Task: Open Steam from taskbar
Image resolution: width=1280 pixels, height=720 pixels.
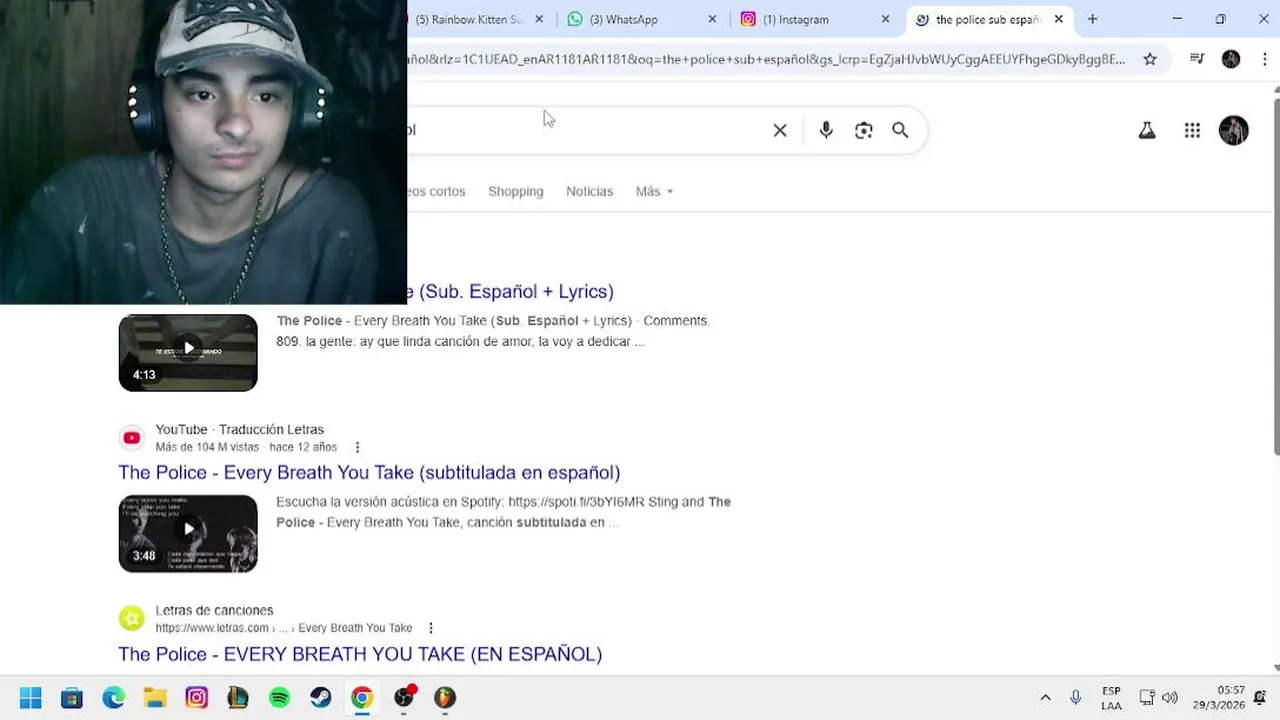Action: pyautogui.click(x=321, y=697)
